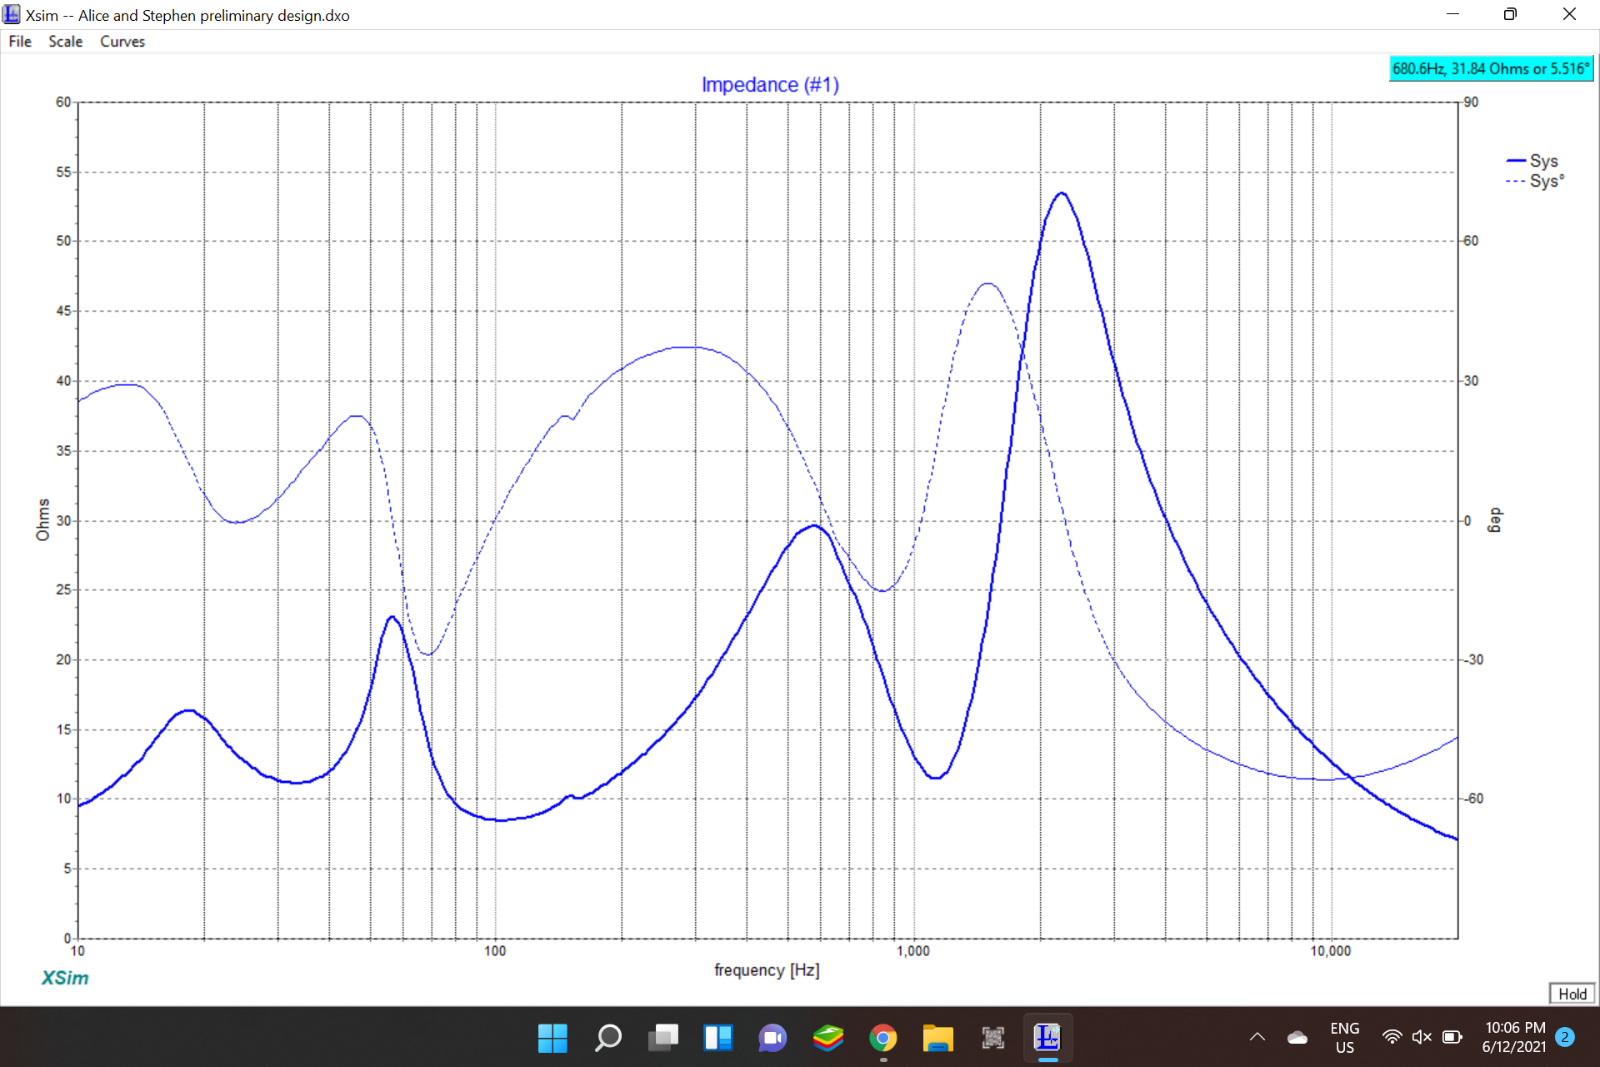Open File Explorer from the taskbar
The image size is (1600, 1067).
(938, 1038)
